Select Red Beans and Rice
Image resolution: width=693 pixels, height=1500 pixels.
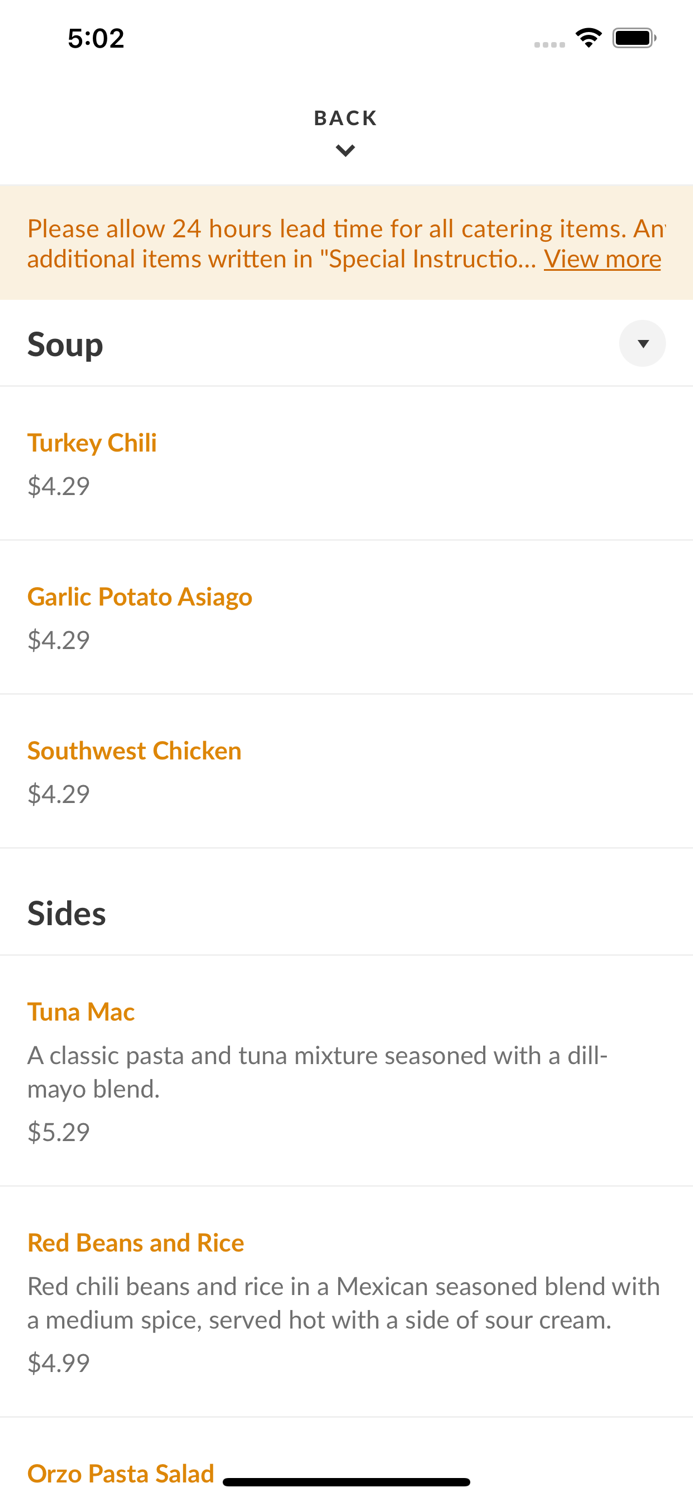tap(135, 1242)
